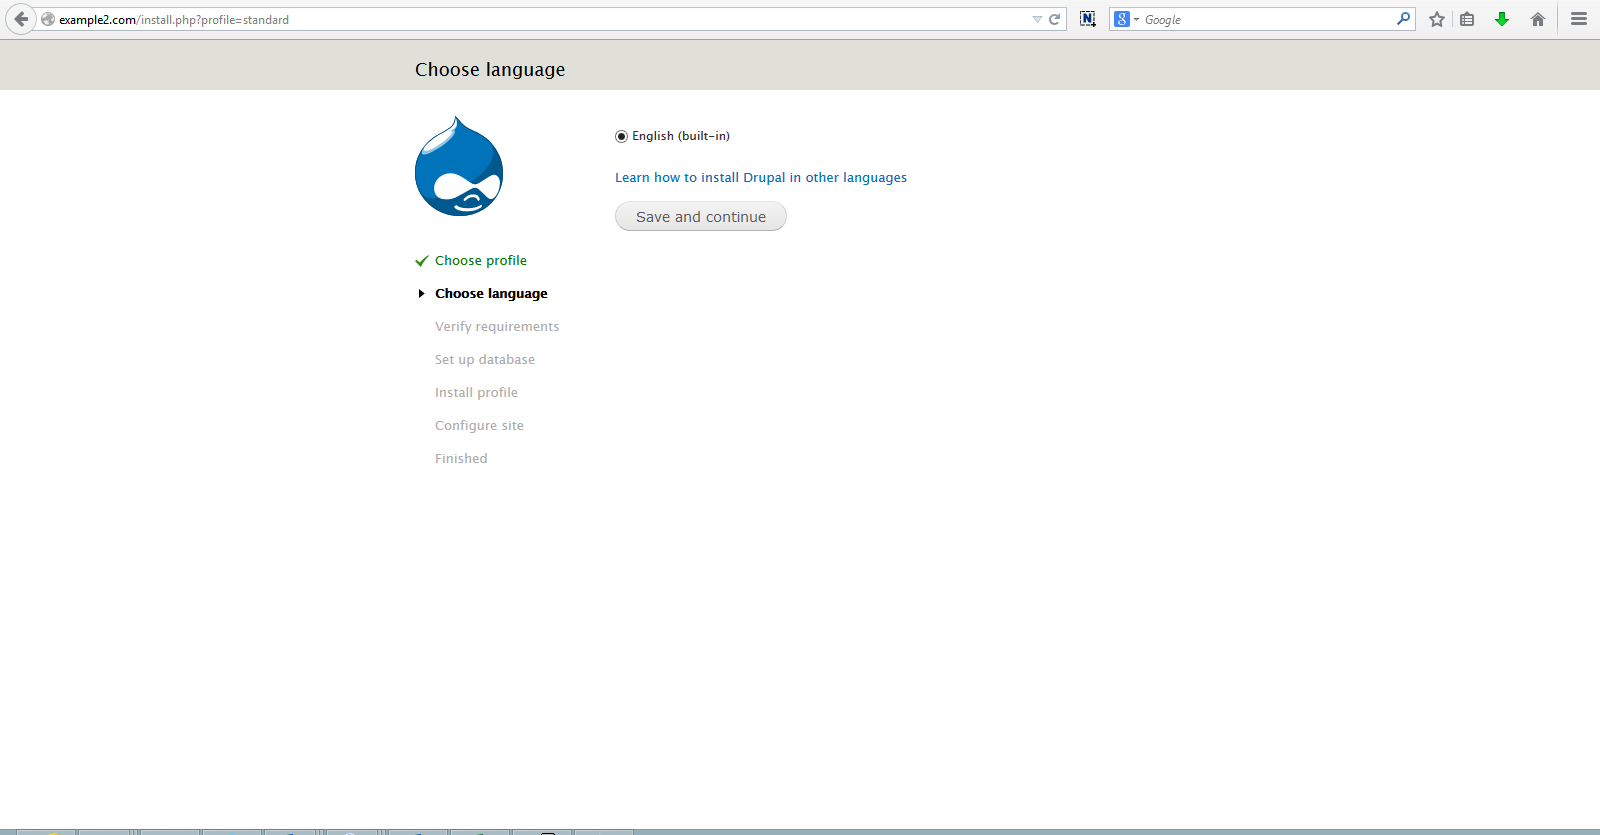Open link about installing Drupal in other languages
1600x835 pixels.
761,178
